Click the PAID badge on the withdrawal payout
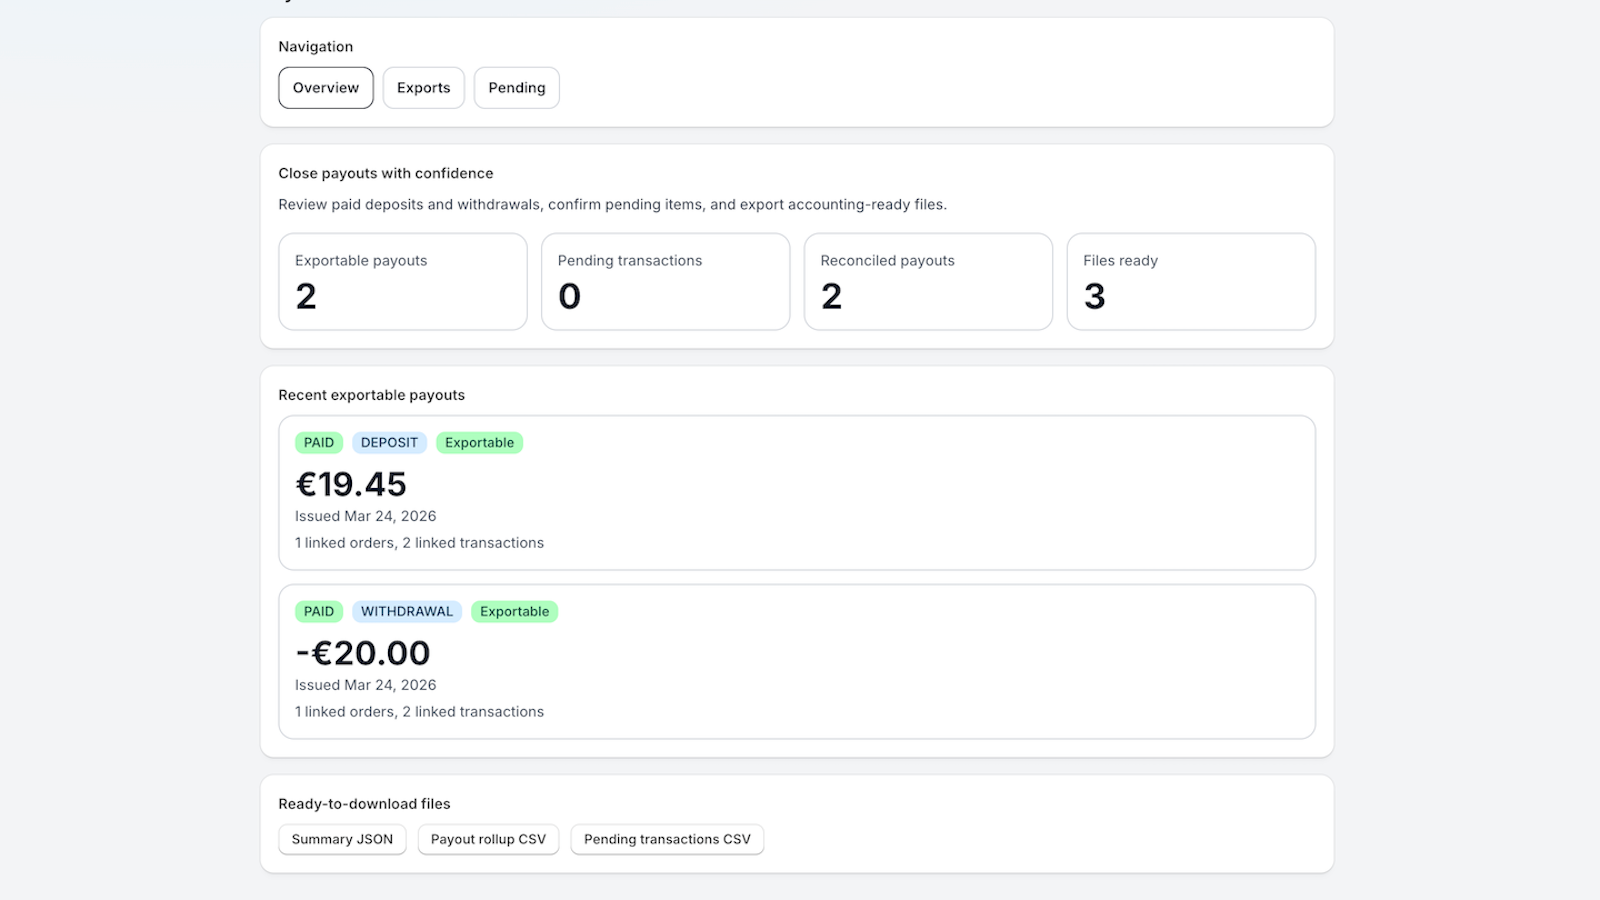The image size is (1600, 900). (x=319, y=612)
